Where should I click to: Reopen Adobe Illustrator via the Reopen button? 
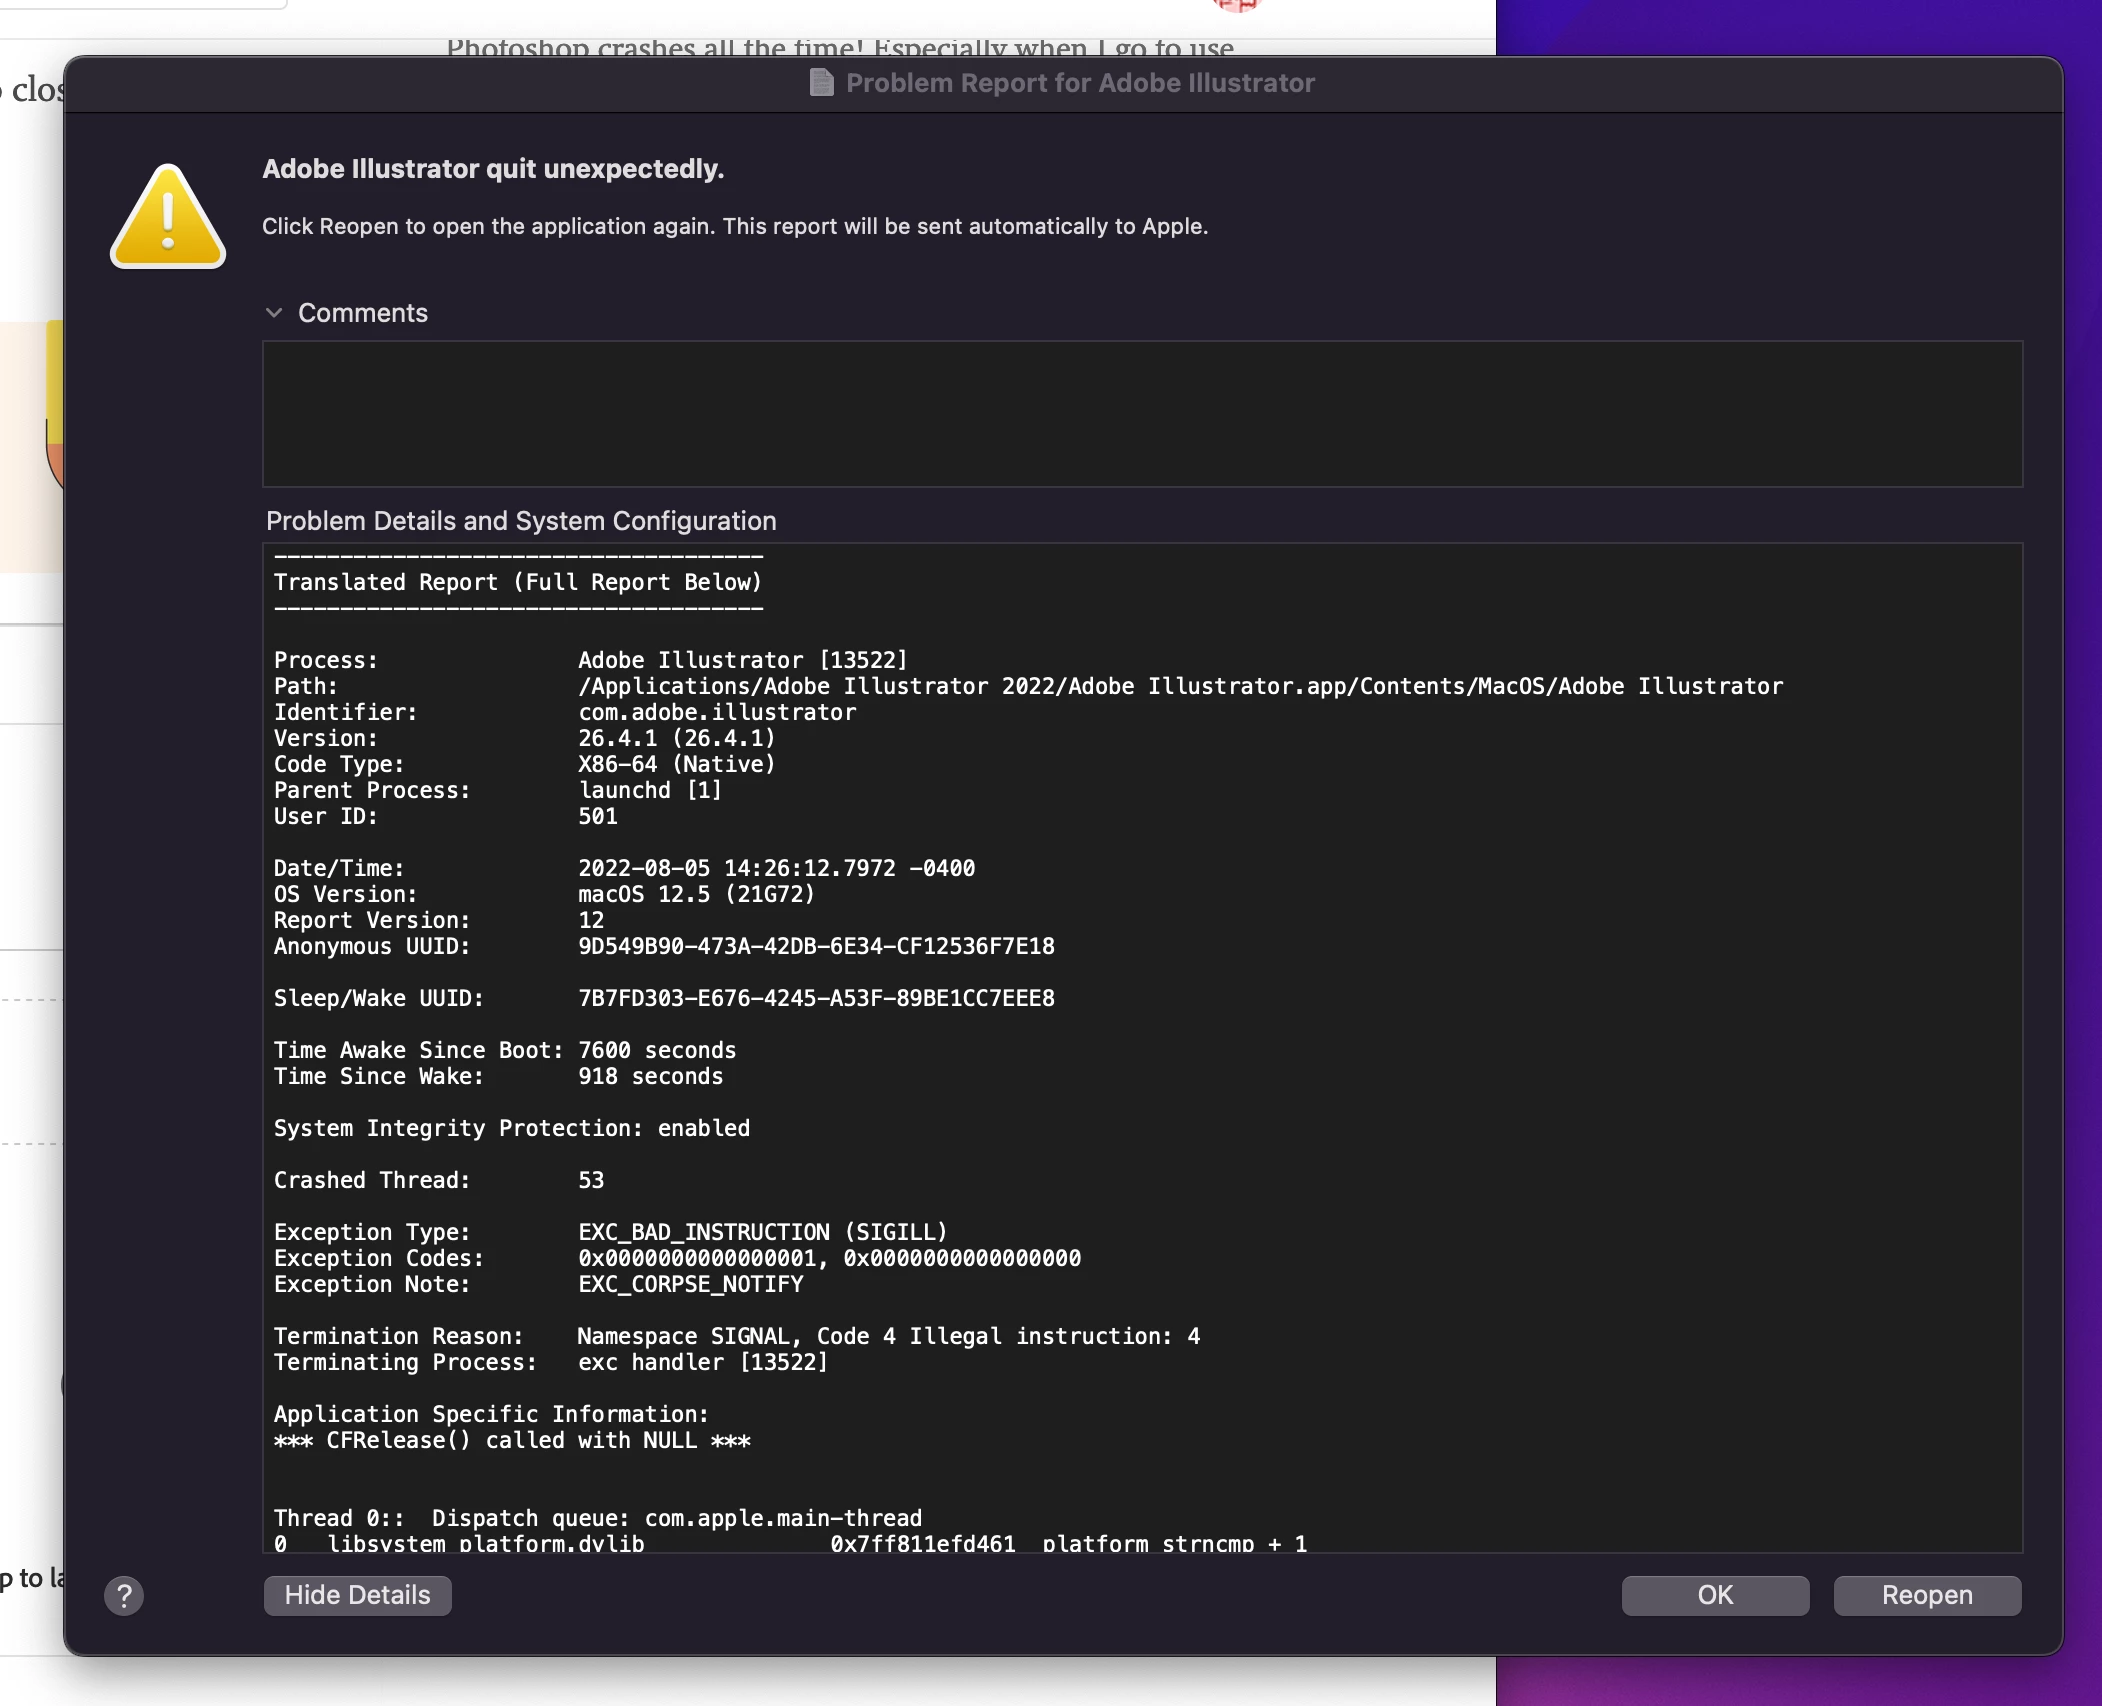[1926, 1595]
